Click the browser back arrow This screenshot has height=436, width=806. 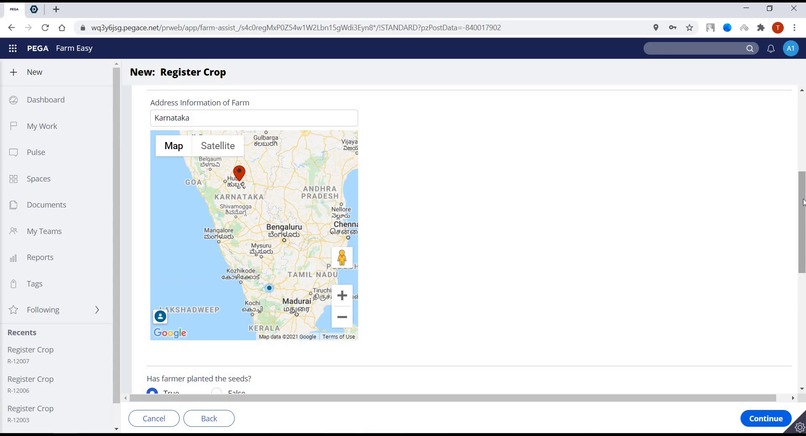(11, 28)
